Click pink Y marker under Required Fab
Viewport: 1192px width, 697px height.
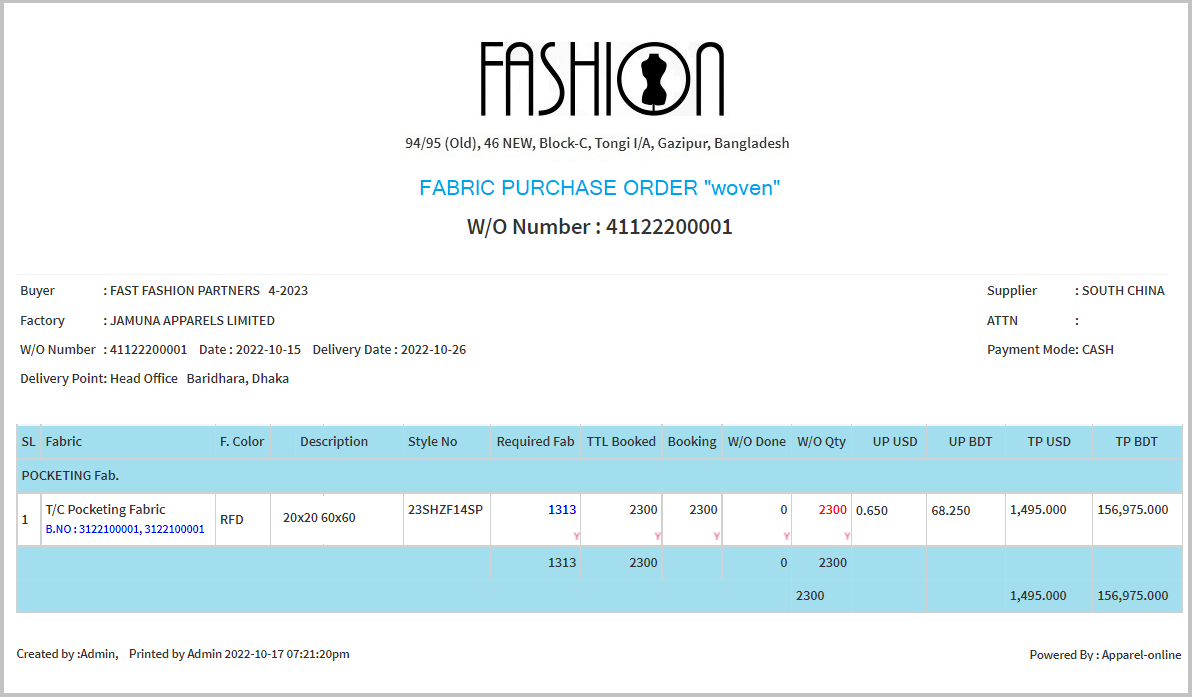(577, 537)
